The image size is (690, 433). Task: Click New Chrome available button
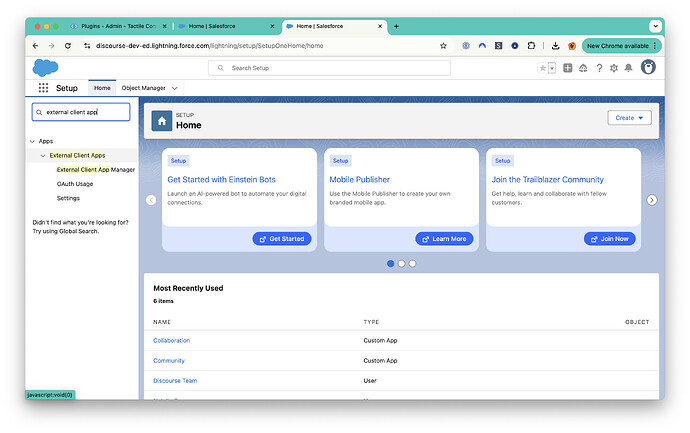pos(621,46)
